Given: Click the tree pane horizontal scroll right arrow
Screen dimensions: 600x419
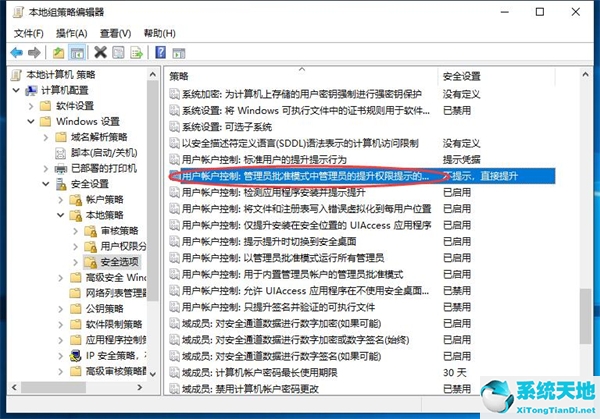Looking at the screenshot, I should coord(140,387).
